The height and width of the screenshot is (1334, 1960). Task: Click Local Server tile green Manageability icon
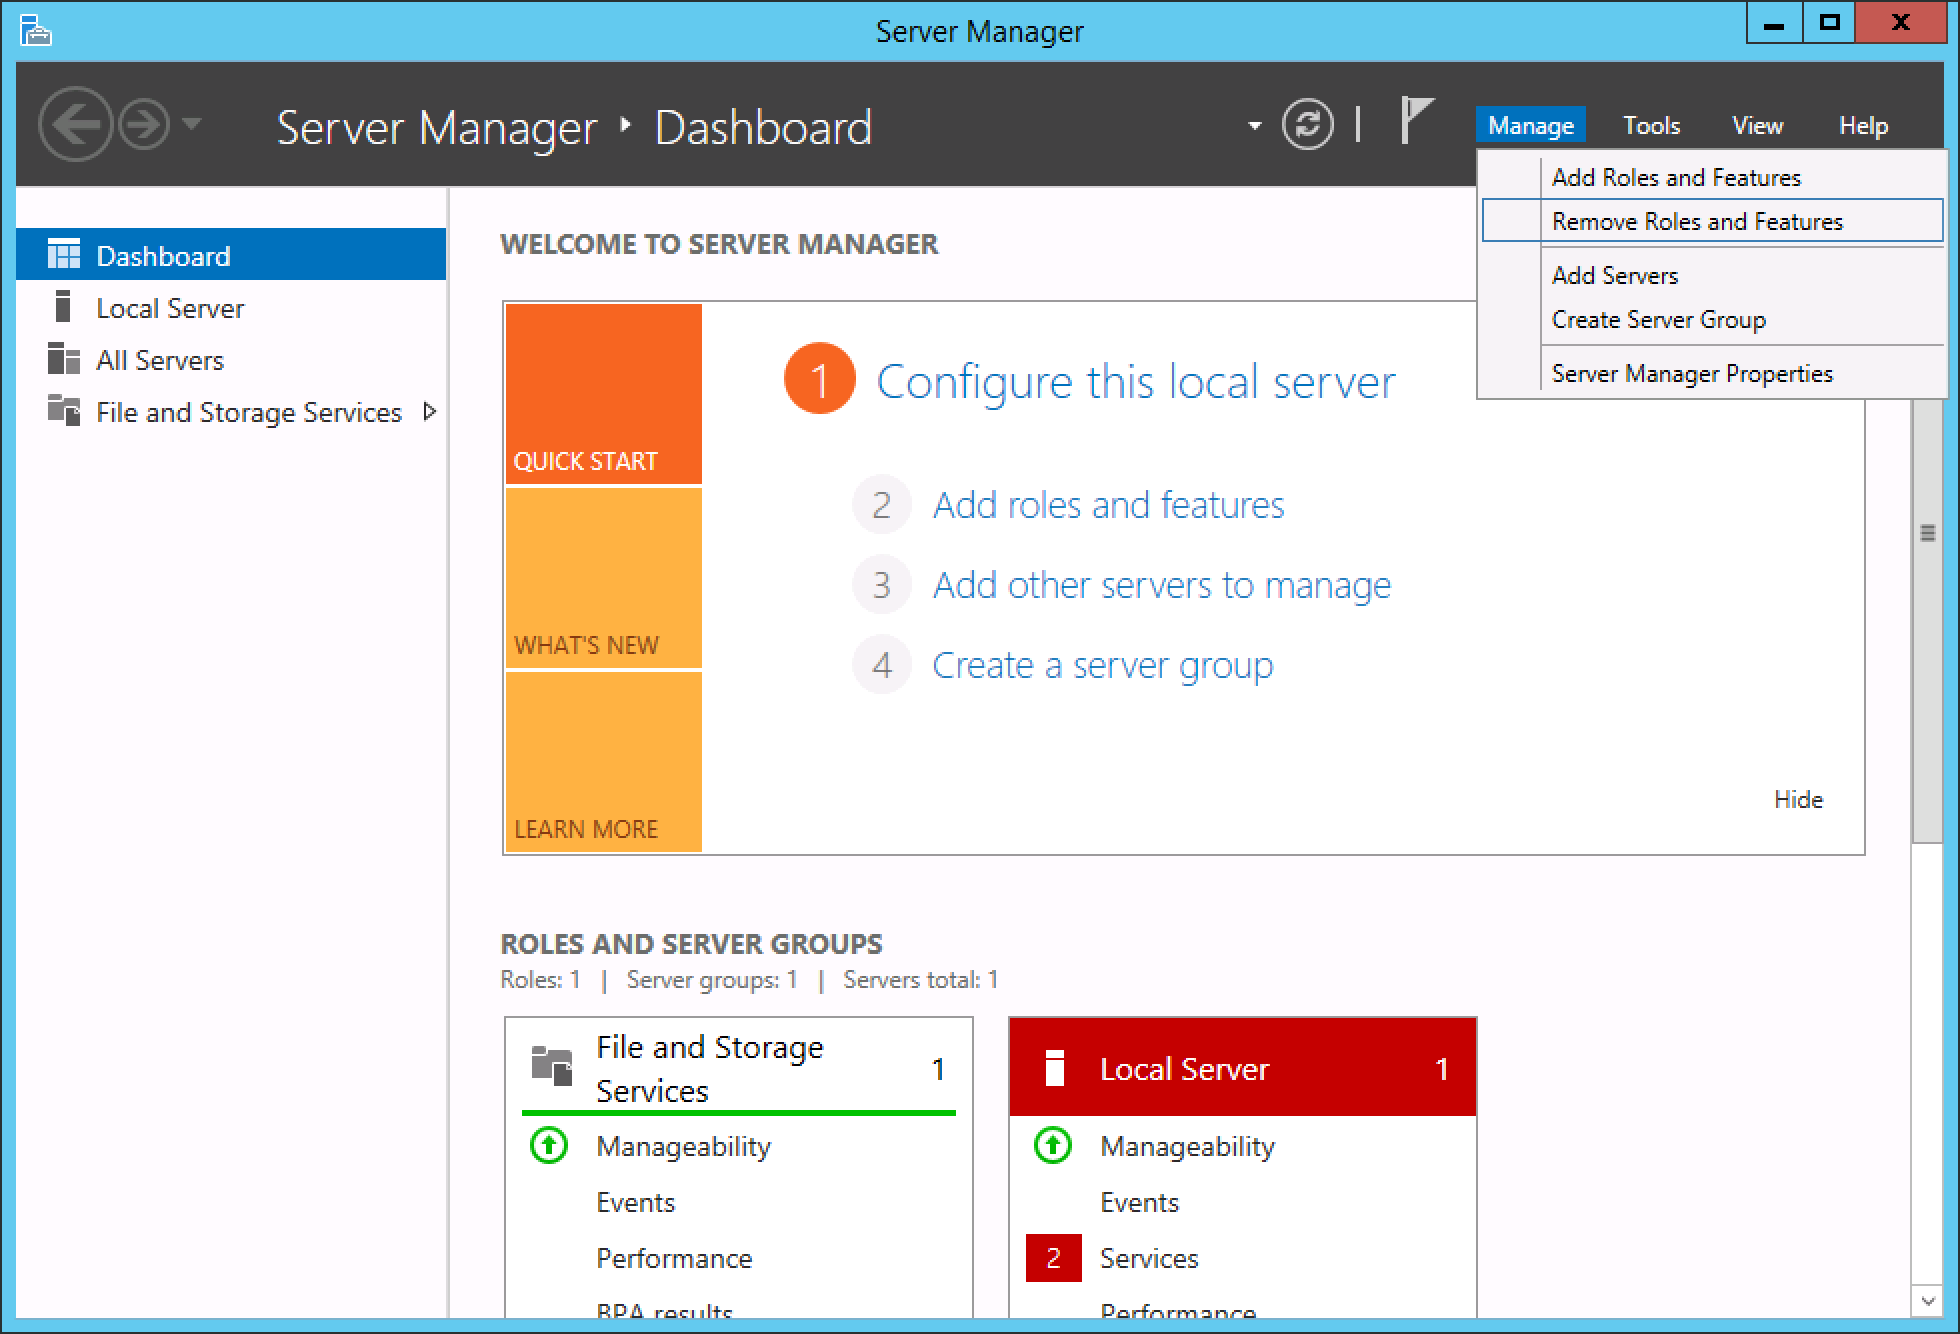[x=1053, y=1146]
